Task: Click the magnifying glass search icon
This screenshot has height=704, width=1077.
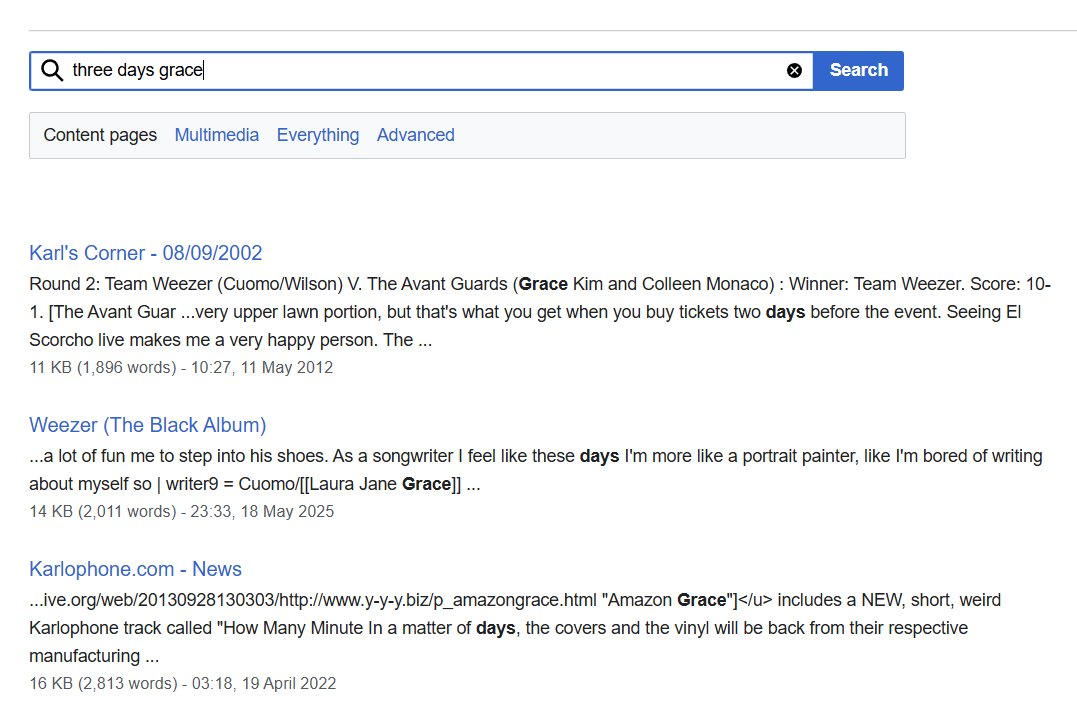Action: (52, 70)
